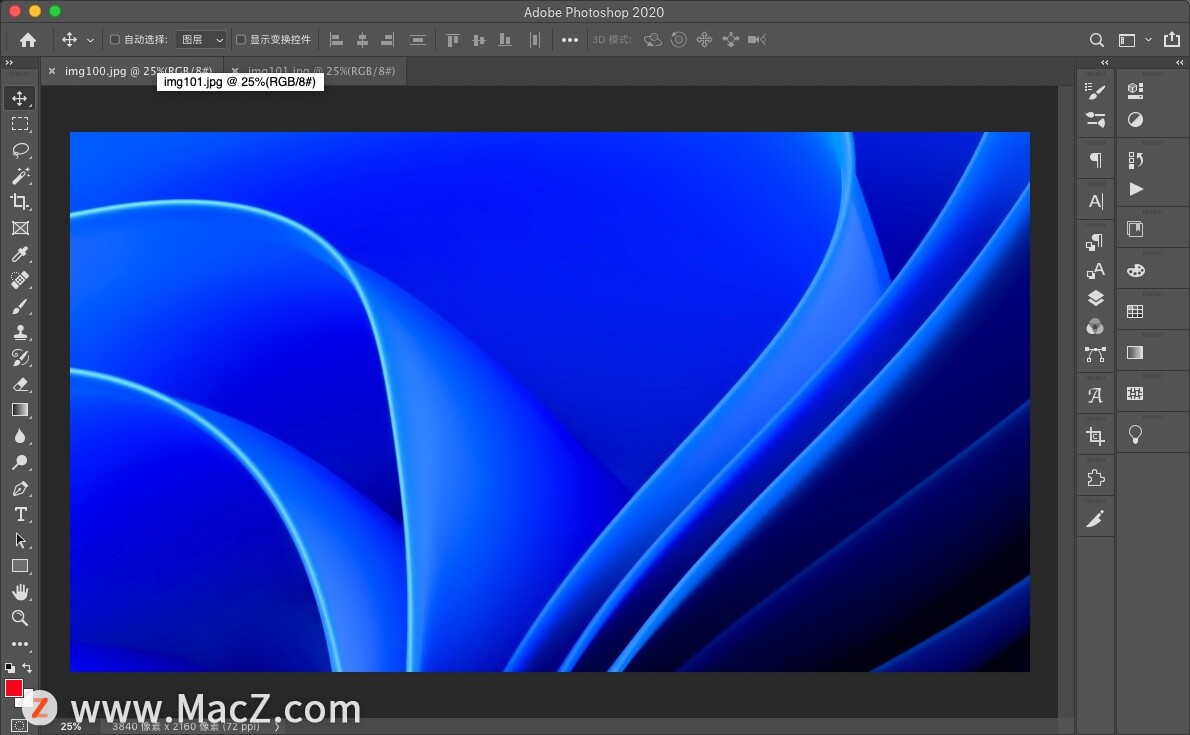Open the Layers panel icon
Image resolution: width=1190 pixels, height=735 pixels.
(1095, 298)
